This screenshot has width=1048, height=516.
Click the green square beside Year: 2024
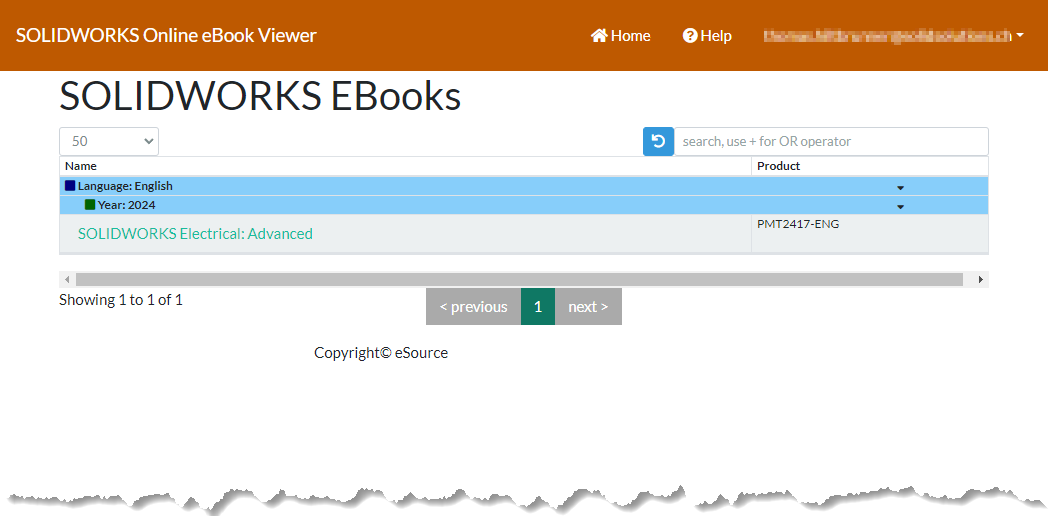click(x=90, y=205)
